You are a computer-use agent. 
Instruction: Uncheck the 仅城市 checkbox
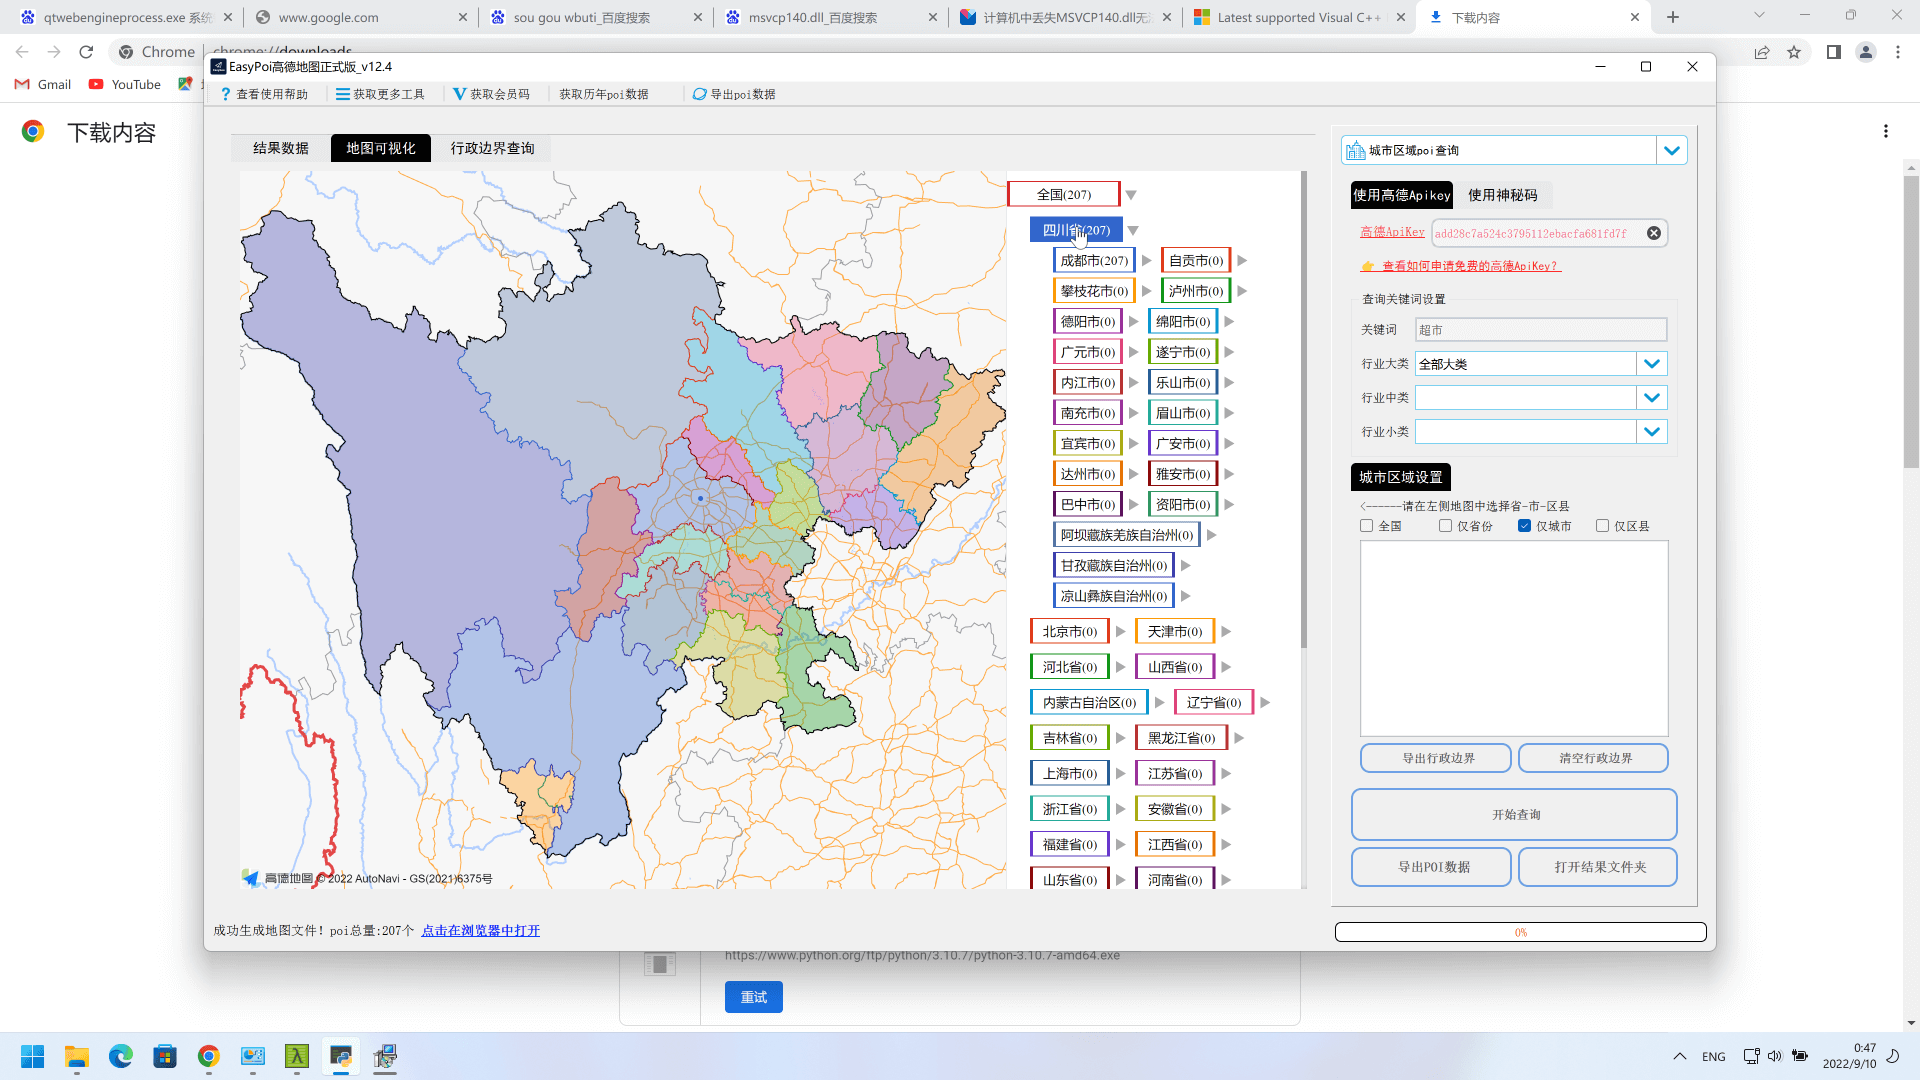click(1524, 526)
